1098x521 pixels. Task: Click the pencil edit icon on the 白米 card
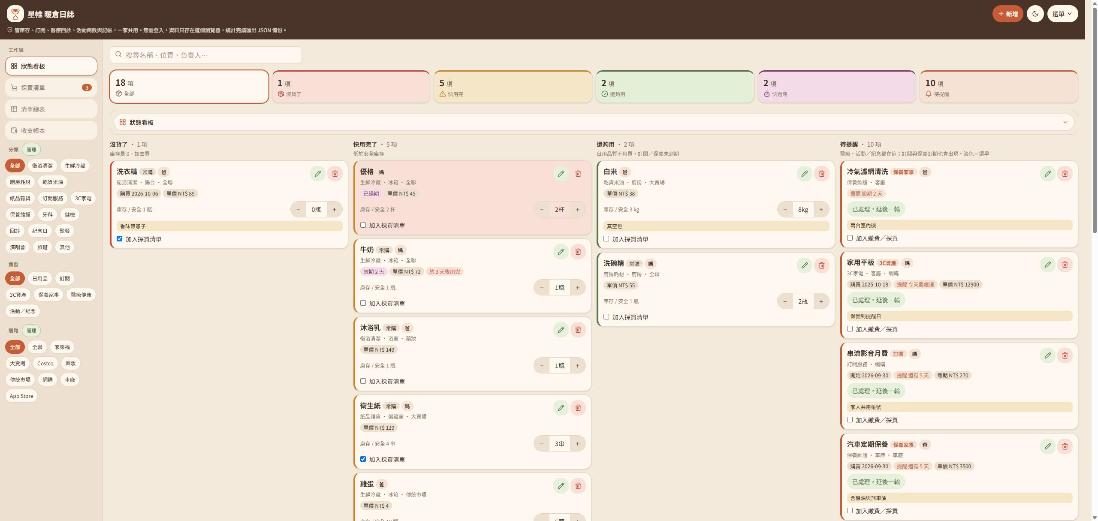[x=805, y=173]
